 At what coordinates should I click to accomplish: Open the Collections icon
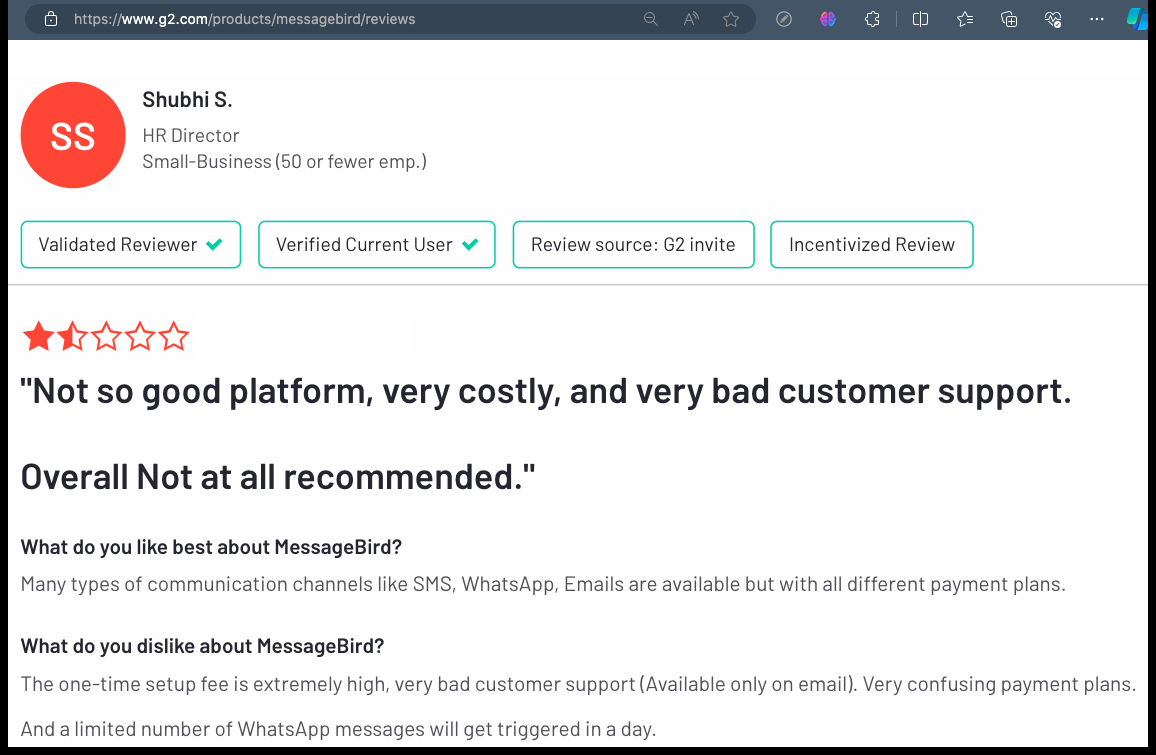[x=1009, y=19]
